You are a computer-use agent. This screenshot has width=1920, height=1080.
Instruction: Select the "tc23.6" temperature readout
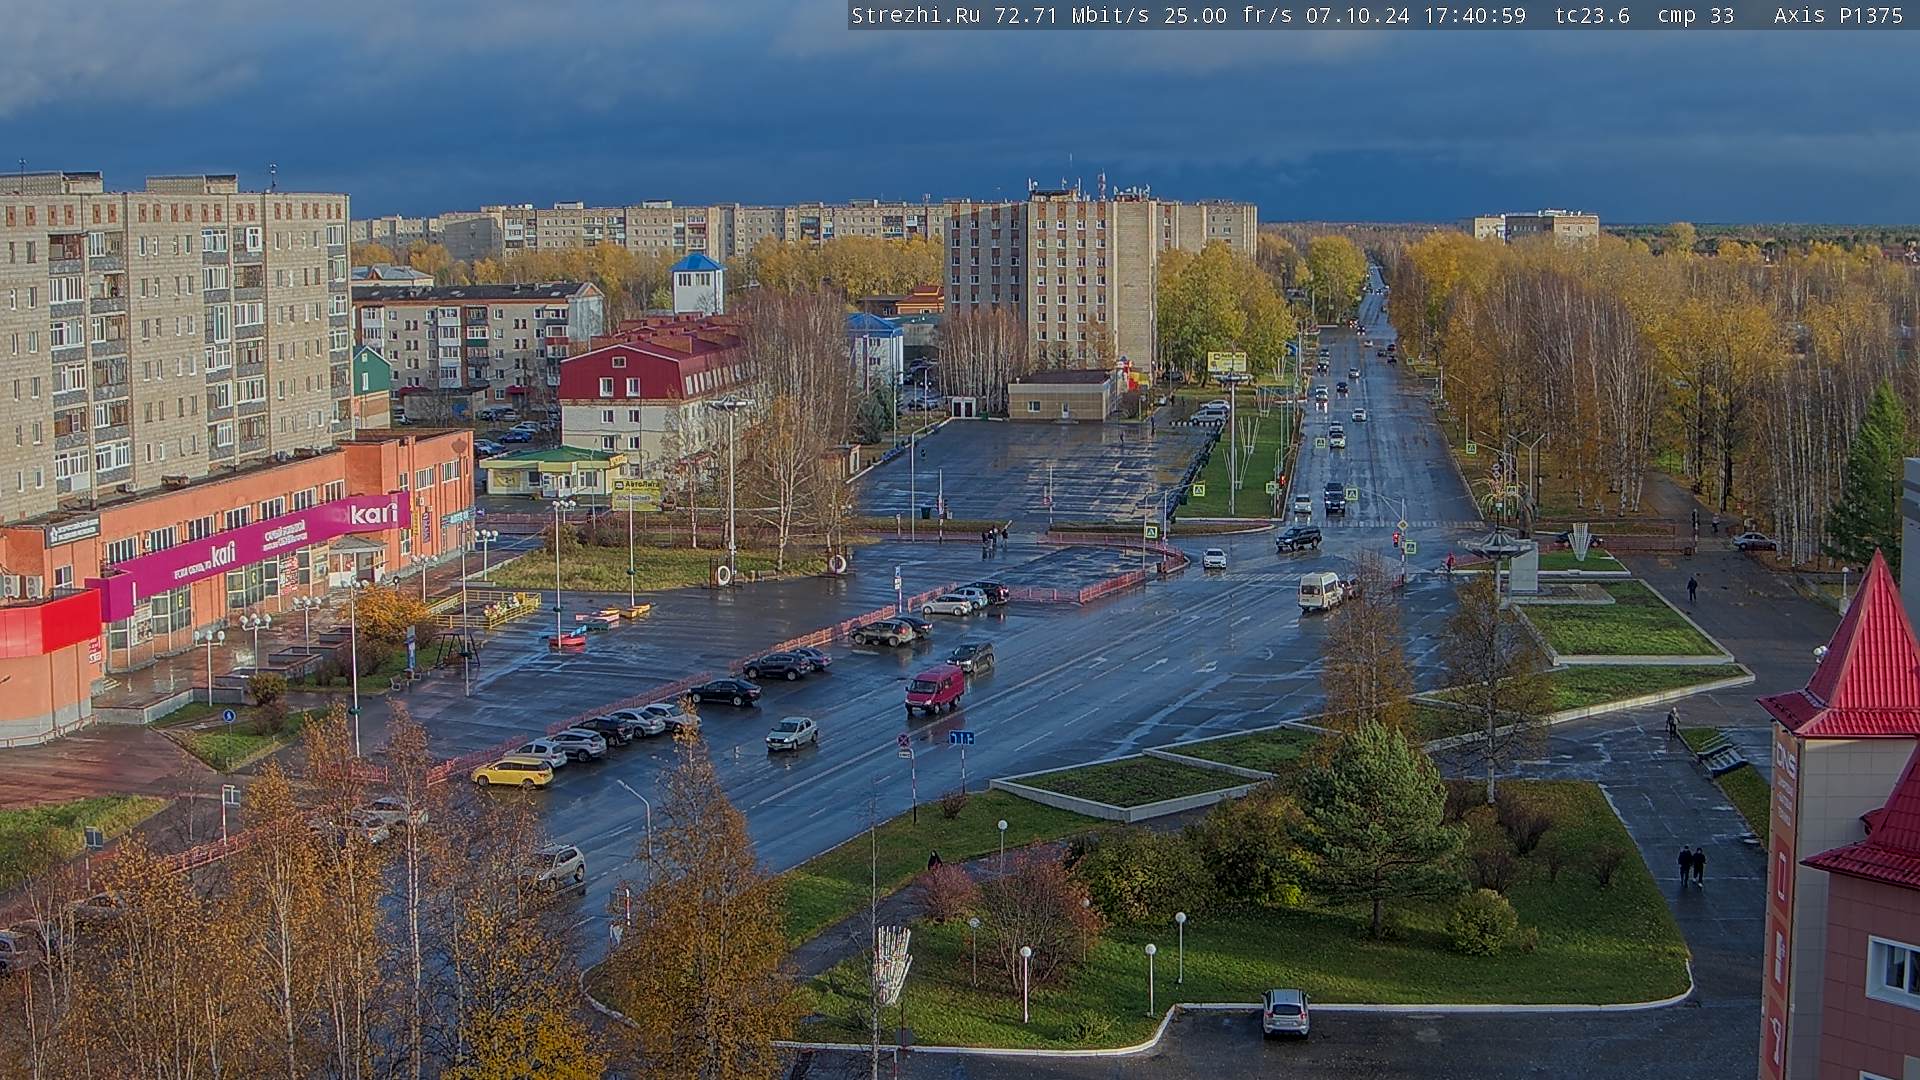click(1592, 15)
